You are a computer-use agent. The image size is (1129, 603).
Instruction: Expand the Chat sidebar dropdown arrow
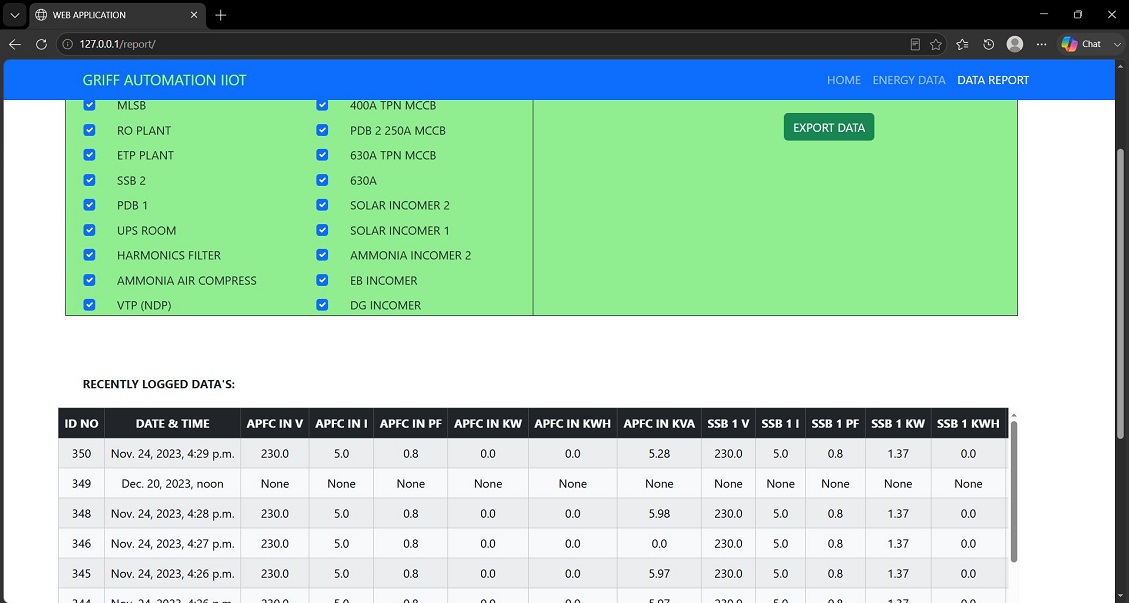click(1117, 44)
